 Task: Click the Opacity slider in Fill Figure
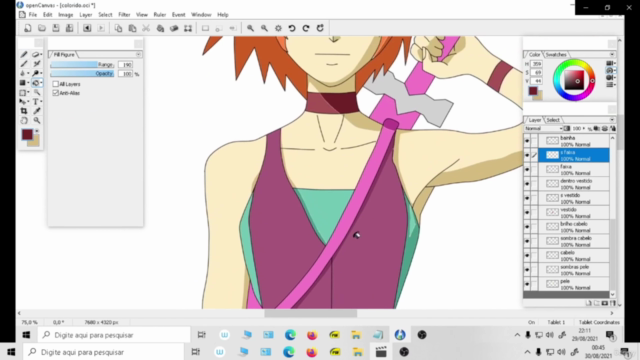(82, 74)
